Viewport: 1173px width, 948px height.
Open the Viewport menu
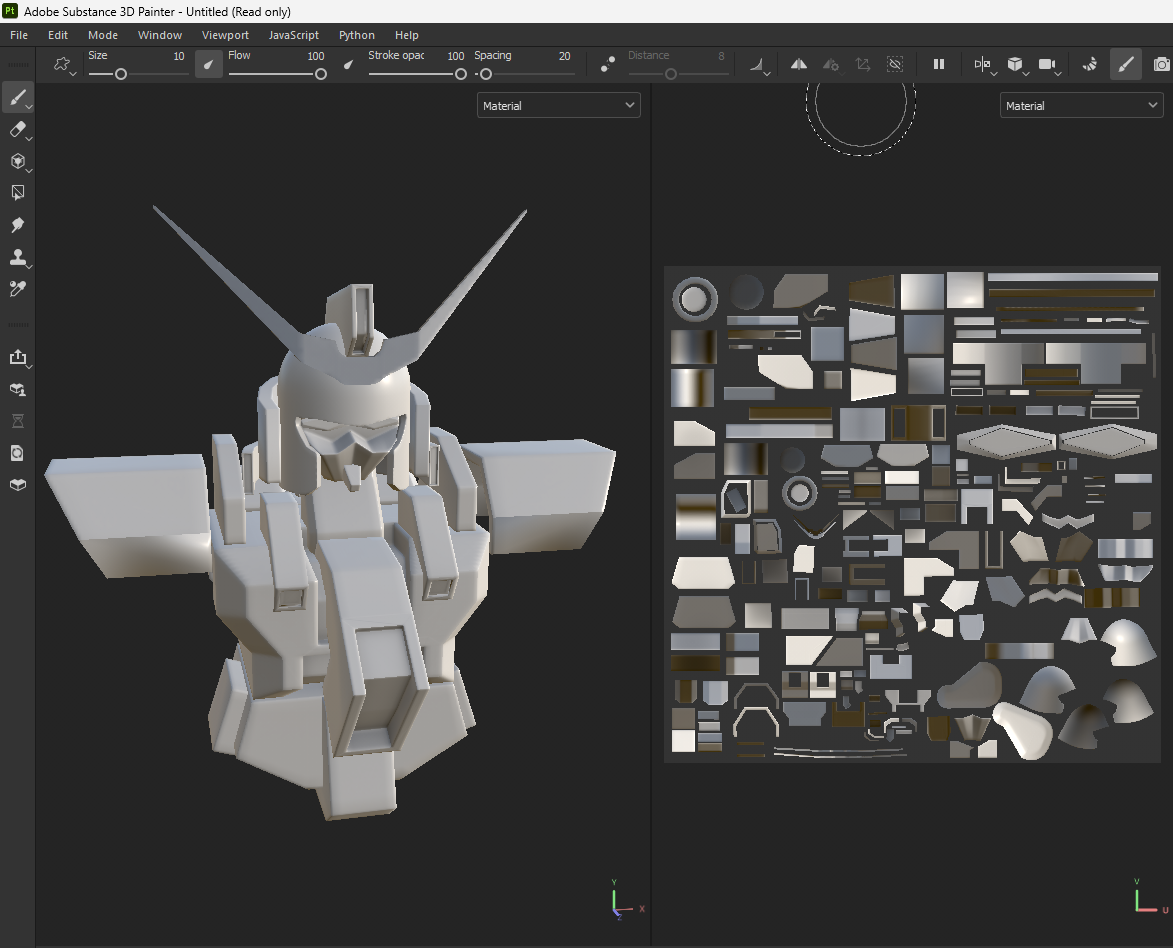(225, 34)
